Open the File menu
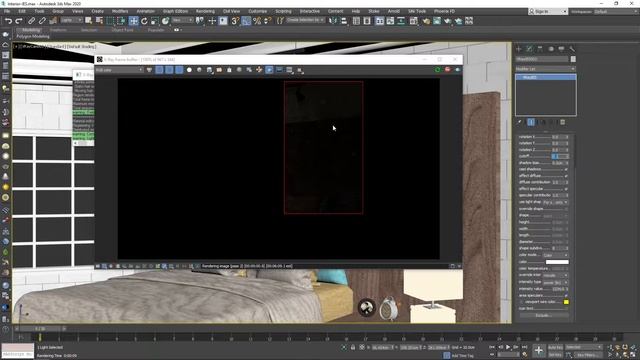This screenshot has width=640, height=360. 7,11
